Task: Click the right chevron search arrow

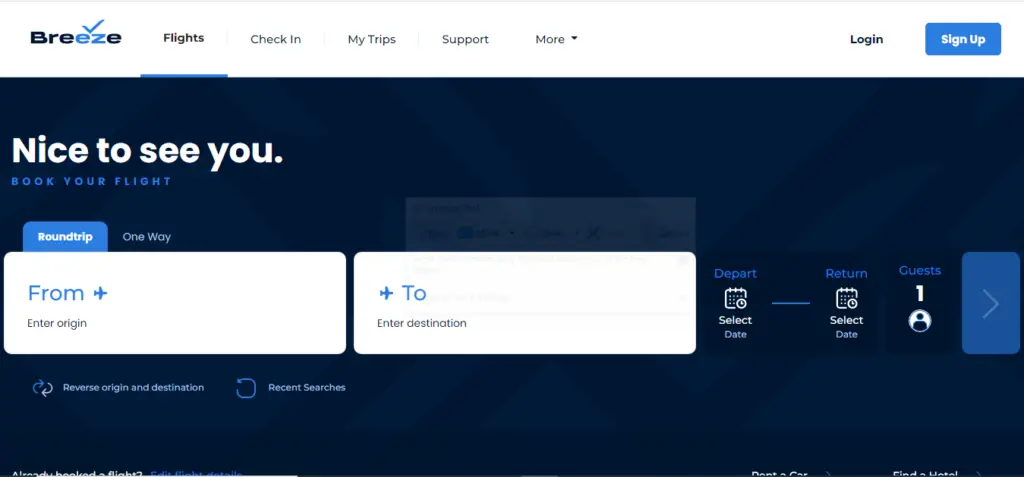Action: (x=991, y=303)
